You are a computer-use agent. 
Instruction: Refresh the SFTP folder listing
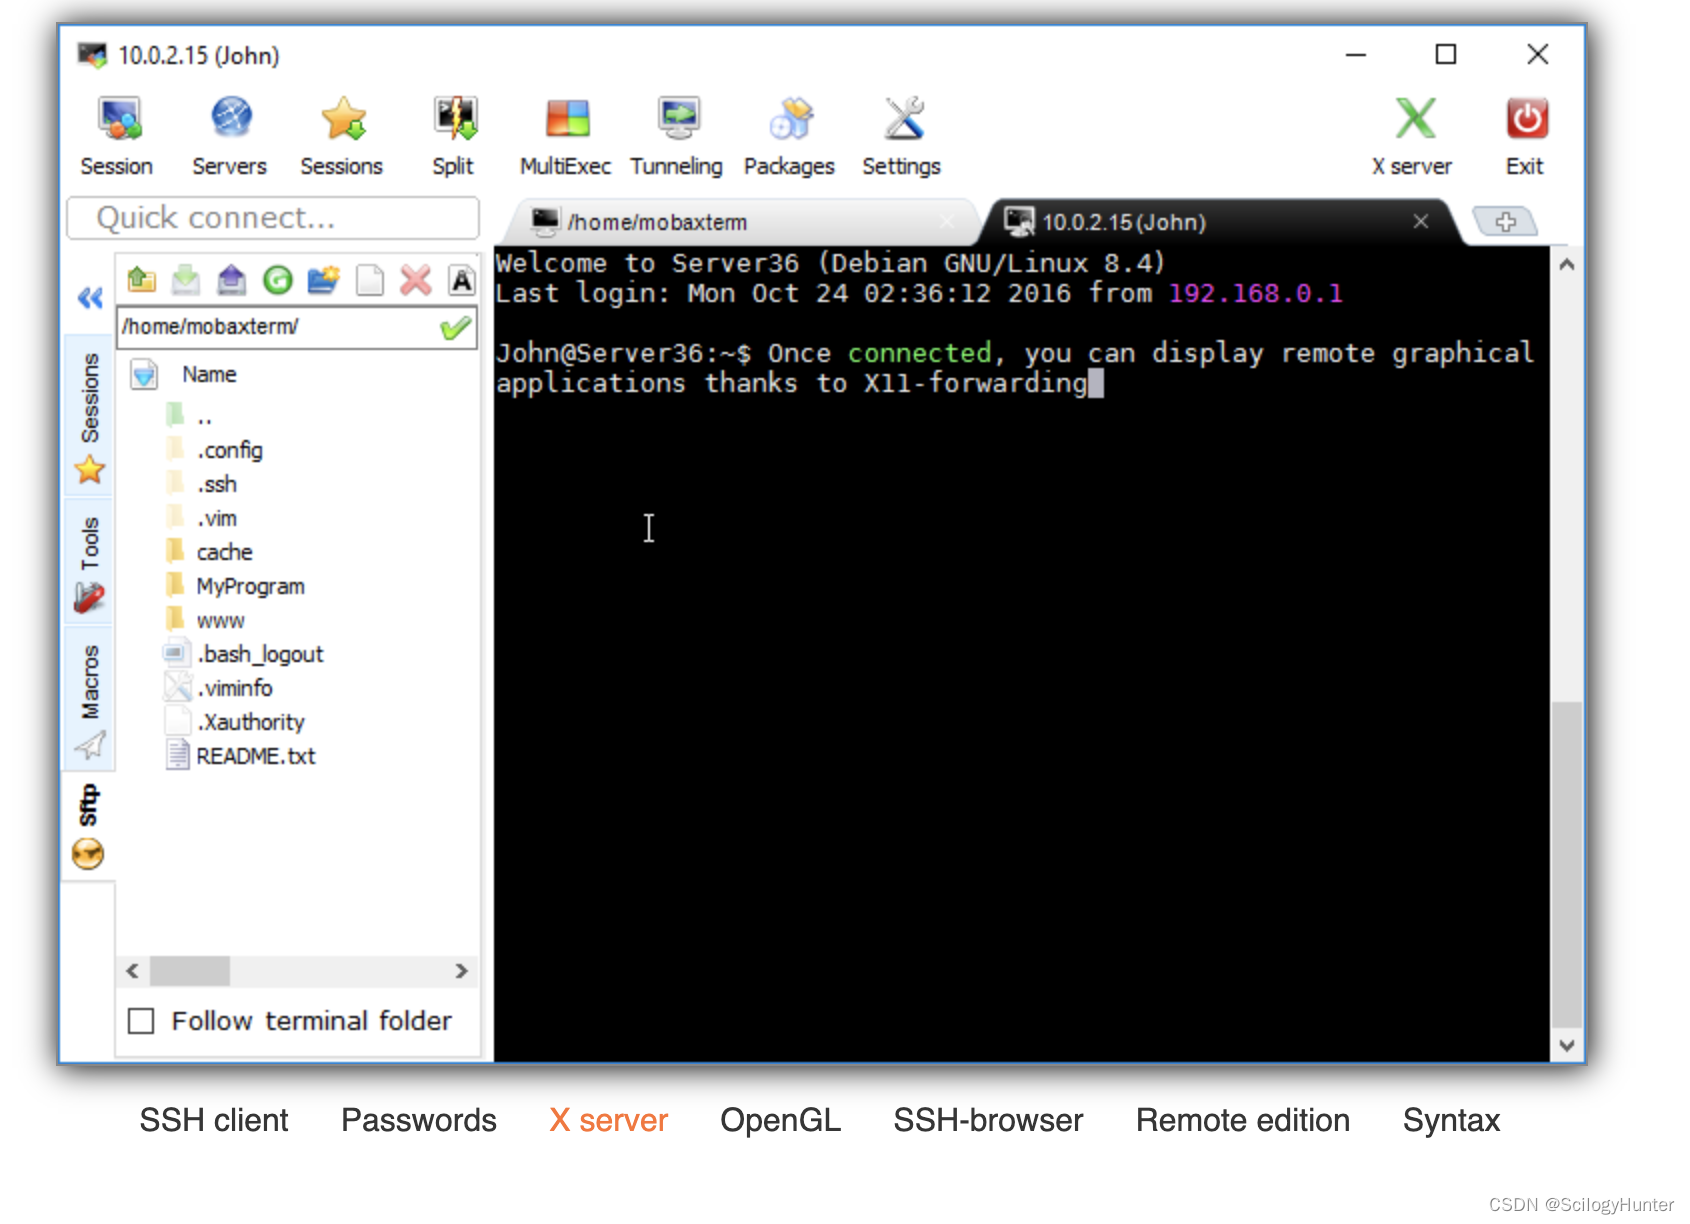(x=278, y=280)
